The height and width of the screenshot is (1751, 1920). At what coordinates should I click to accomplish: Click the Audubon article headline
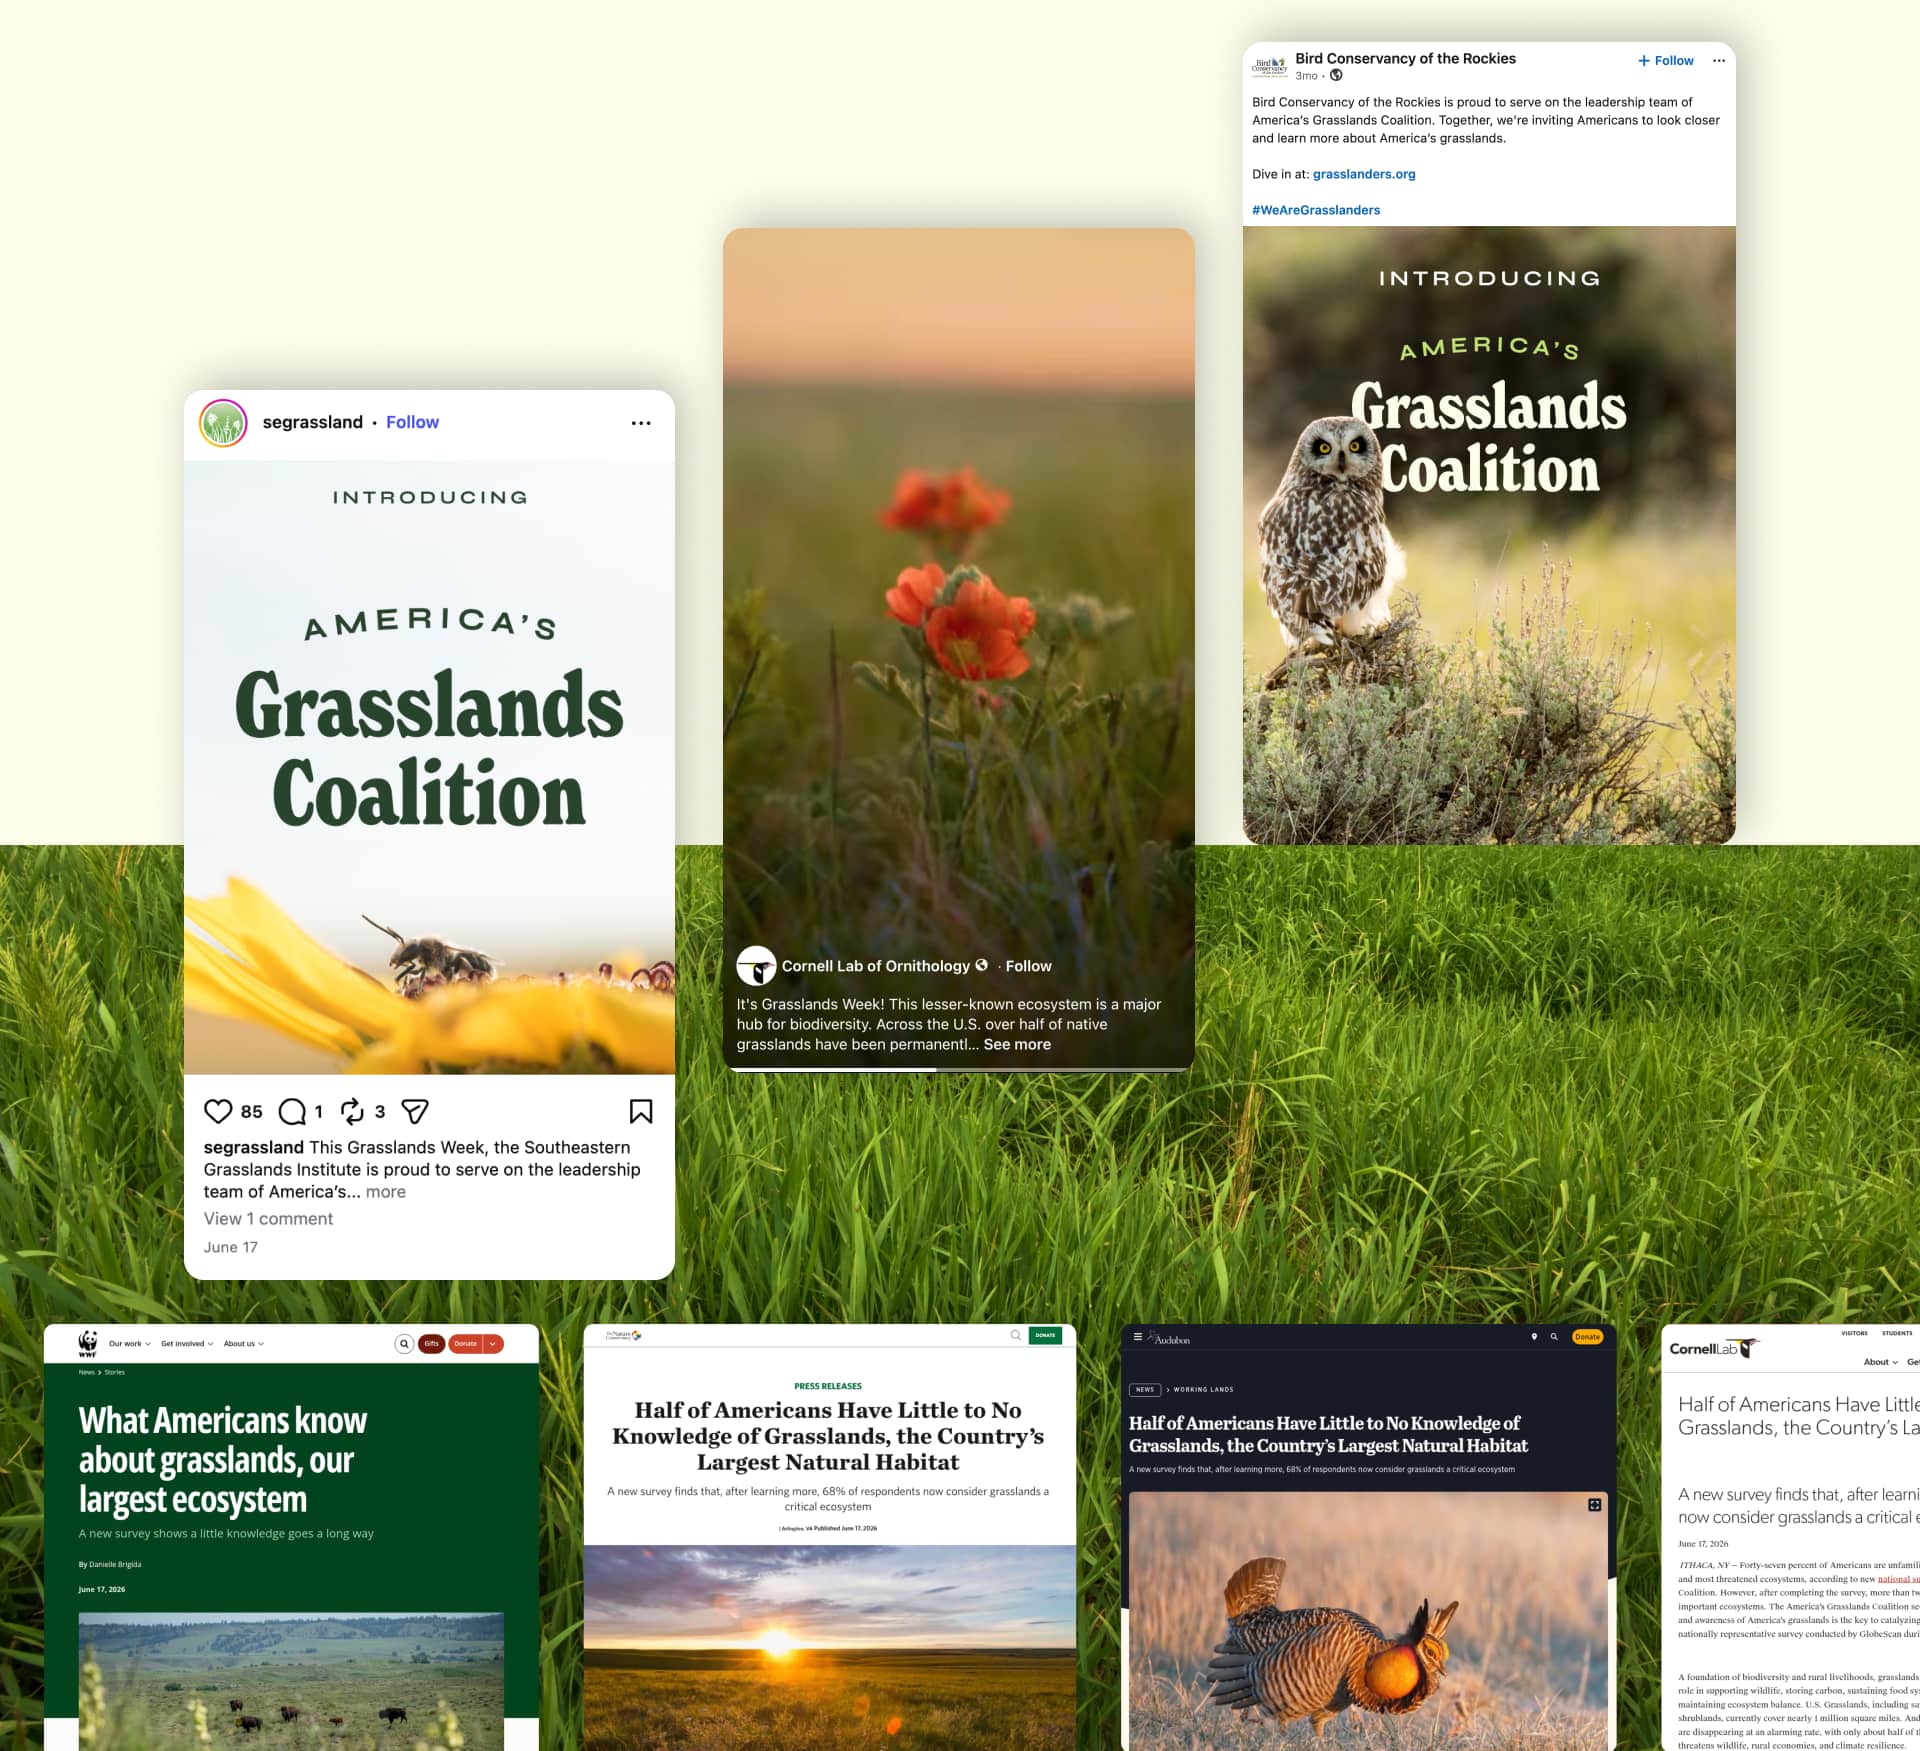tap(1328, 1434)
